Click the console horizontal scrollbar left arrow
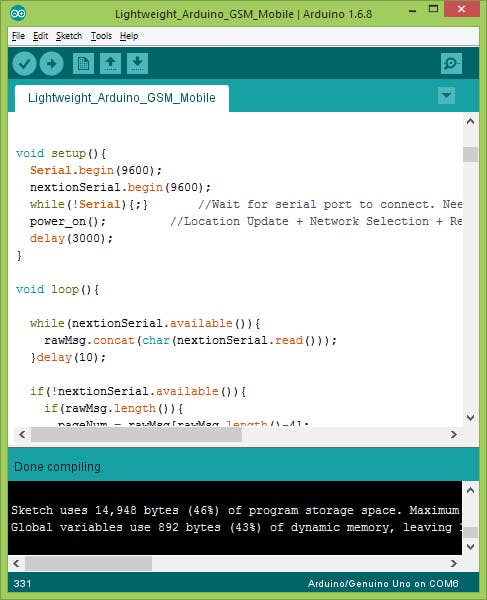Image resolution: width=487 pixels, height=600 pixels. tap(16, 563)
